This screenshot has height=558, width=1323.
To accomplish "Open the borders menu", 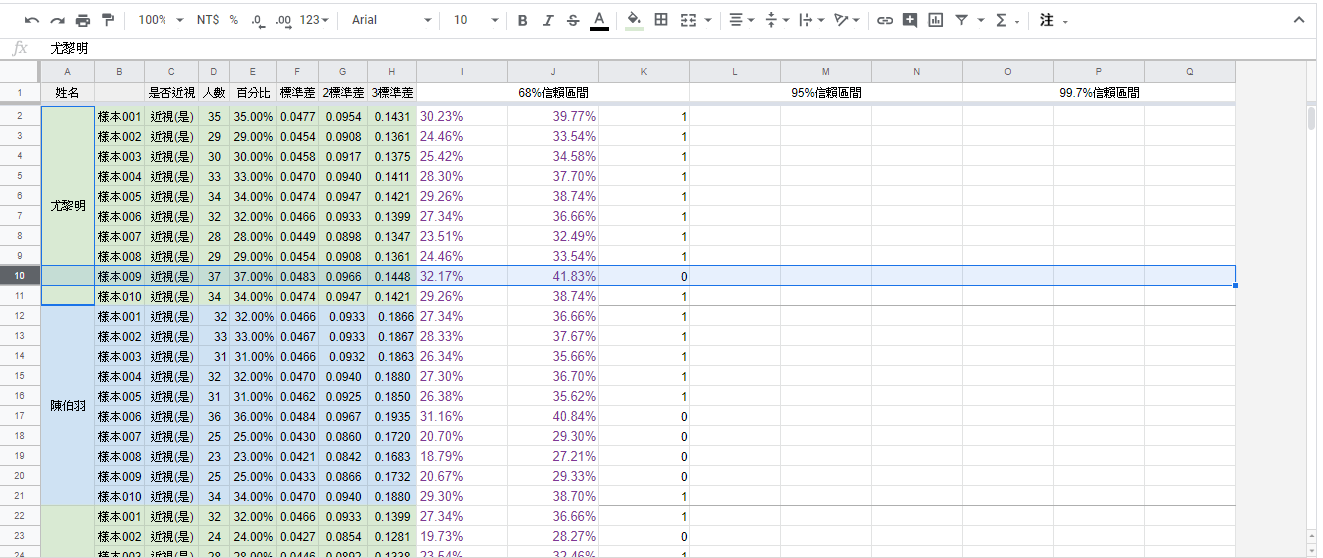I will 661,20.
